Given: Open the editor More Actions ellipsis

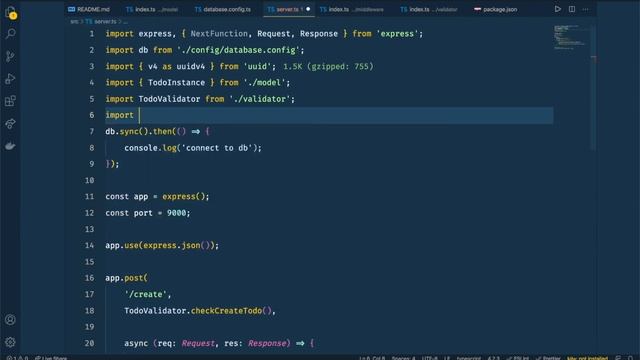Looking at the screenshot, I should (585, 9).
